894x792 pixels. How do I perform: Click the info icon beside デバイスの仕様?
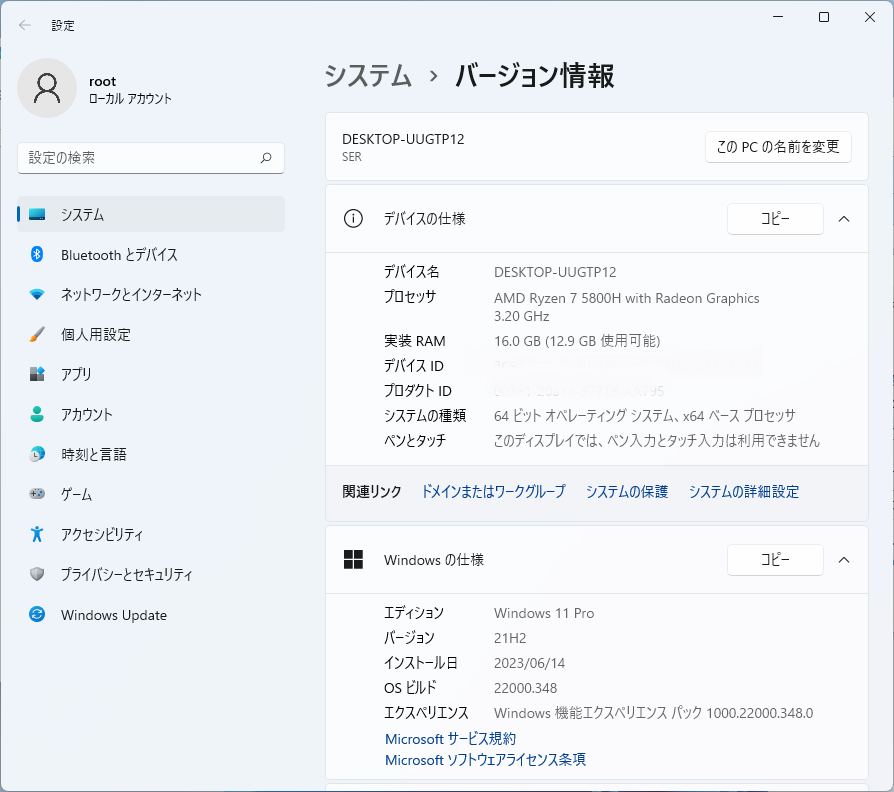coord(353,218)
